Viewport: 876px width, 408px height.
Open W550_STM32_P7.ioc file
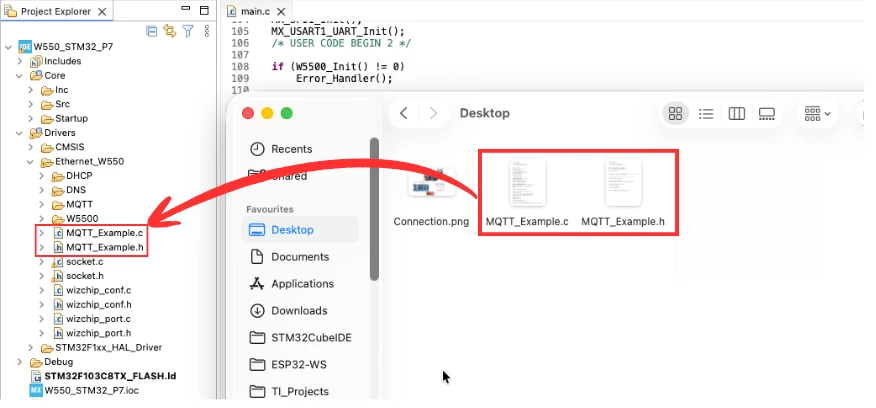92,390
